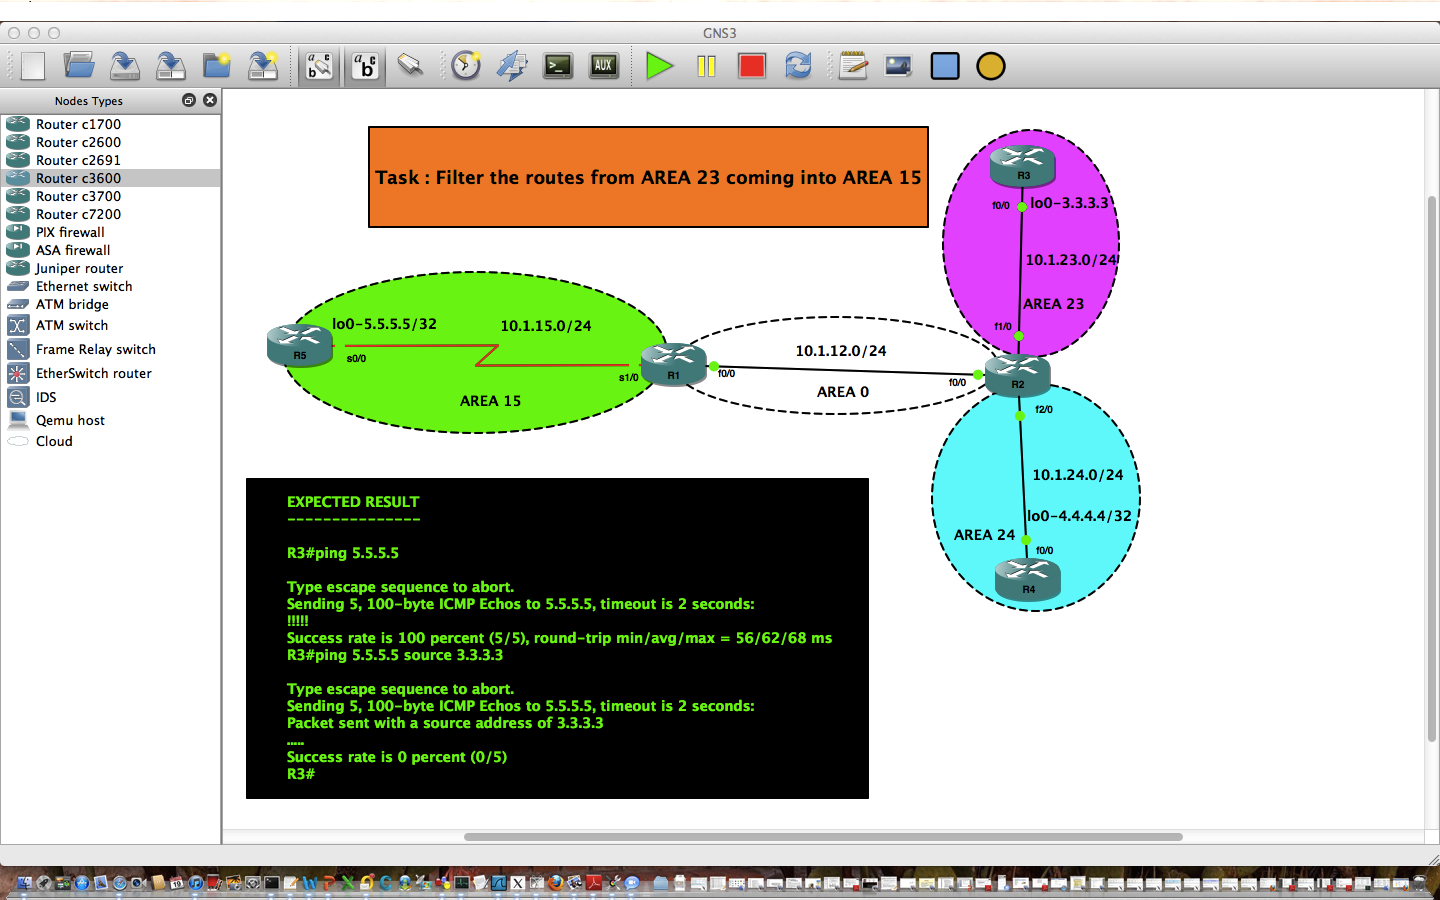This screenshot has width=1440, height=900.
Task: Click the lo0-5.5.5.5/32 label
Action: [x=384, y=324]
